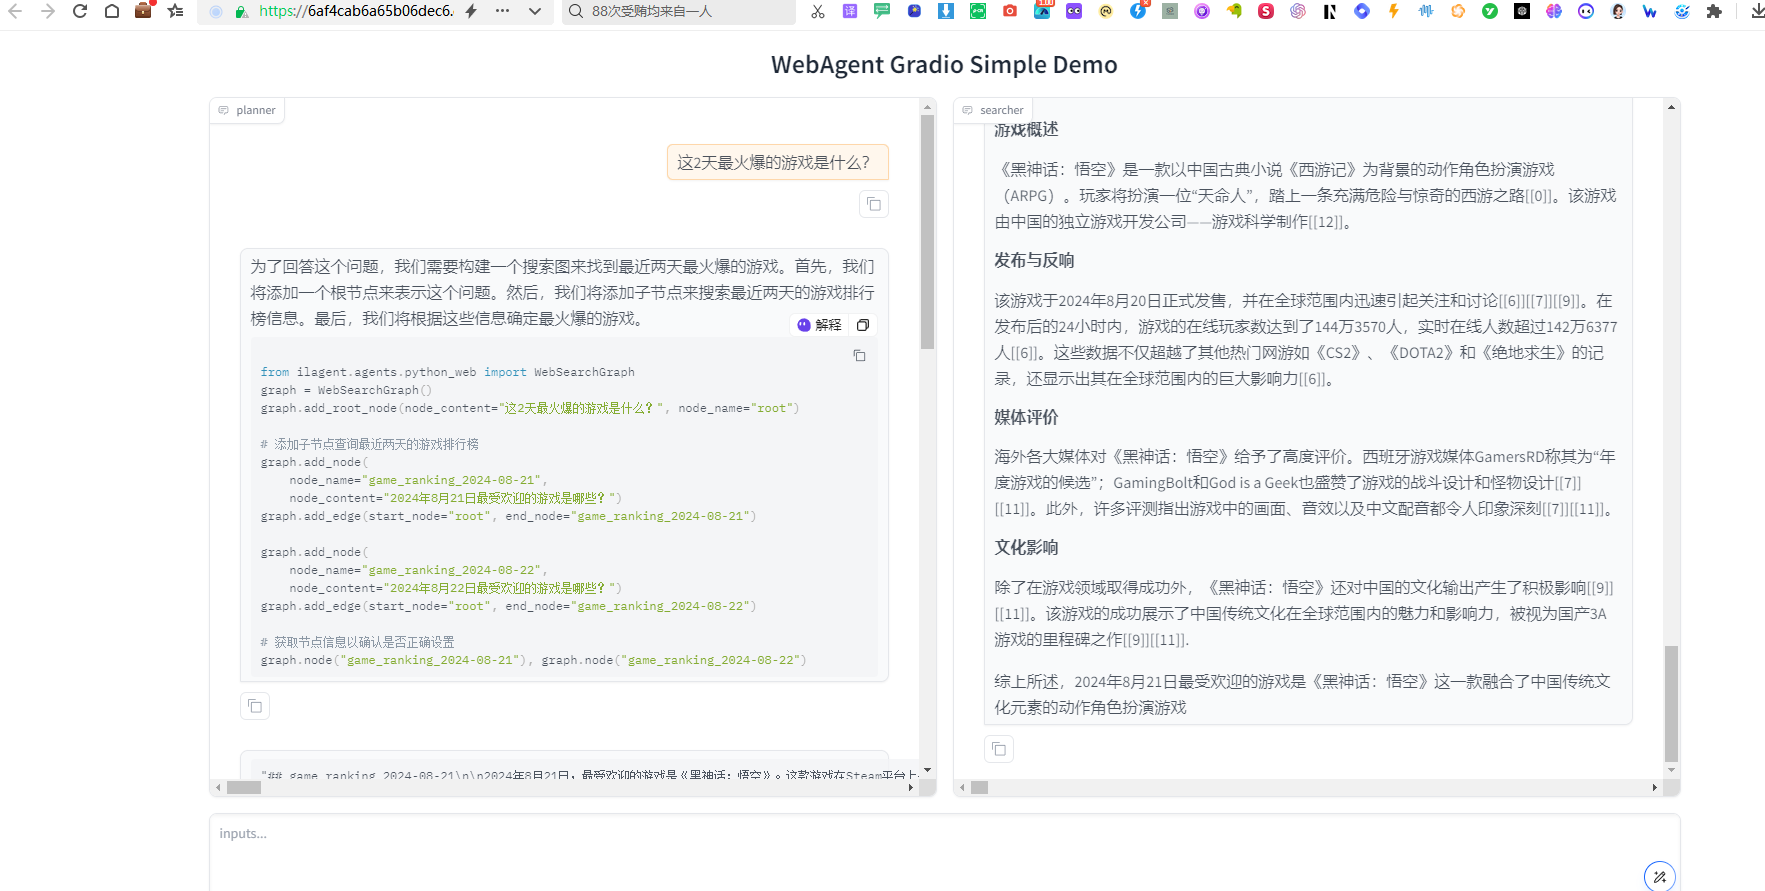This screenshot has width=1765, height=891.
Task: Open the browser downloads arrow icon
Action: tap(1758, 12)
